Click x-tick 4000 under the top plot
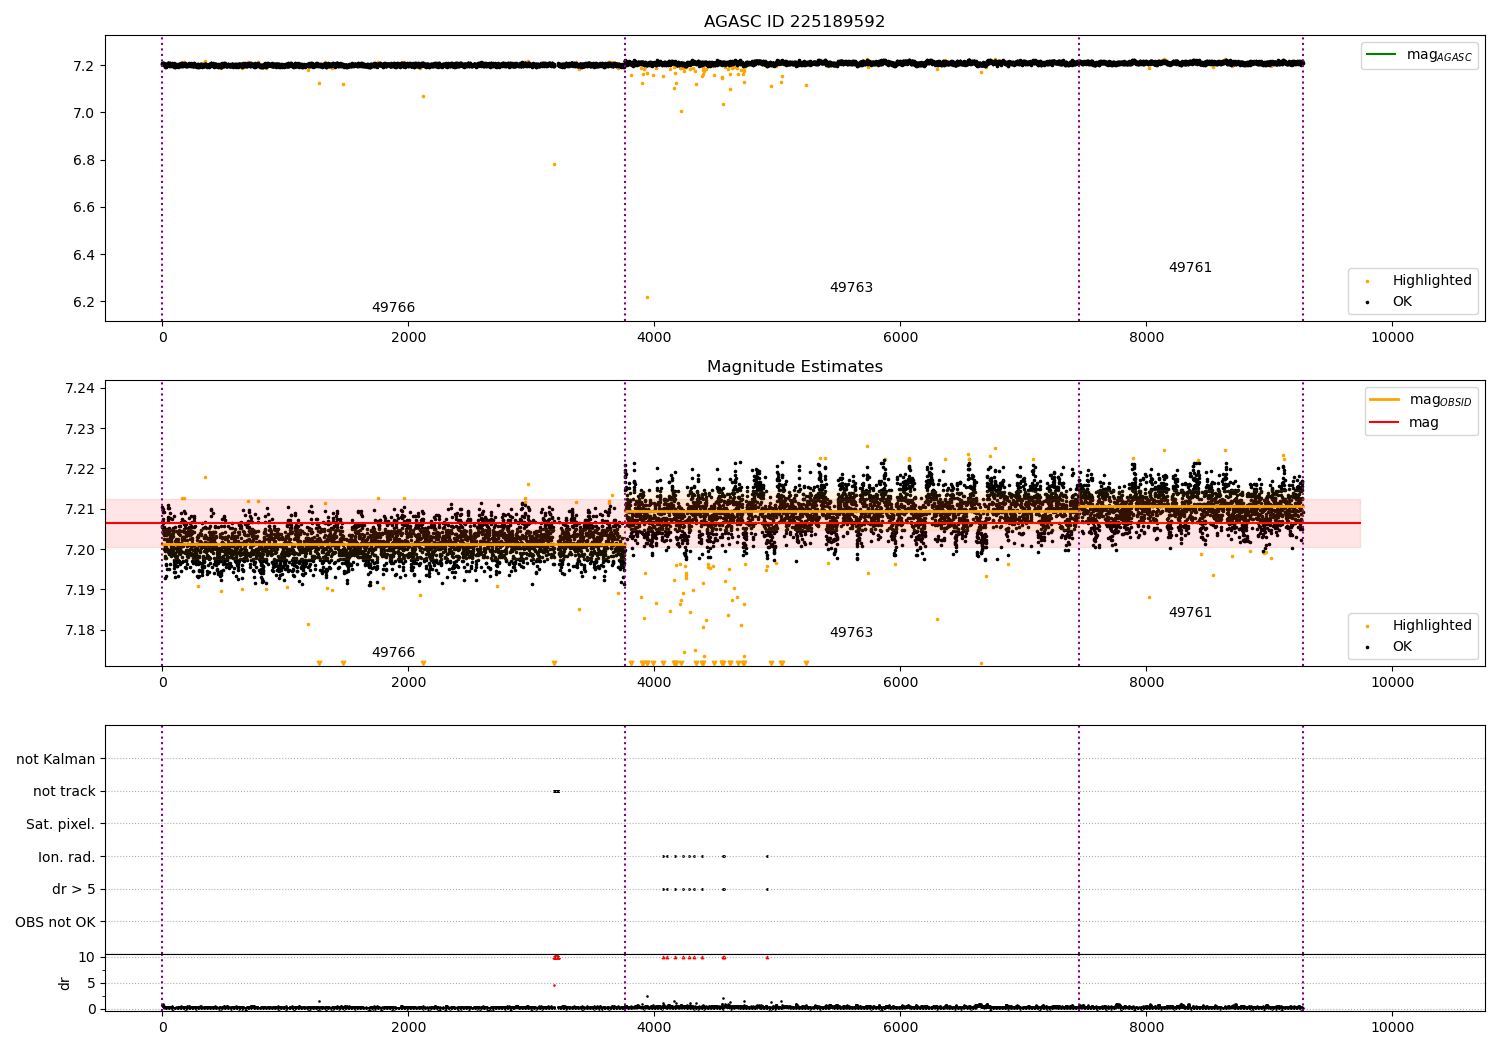This screenshot has height=1050, width=1500. [655, 338]
